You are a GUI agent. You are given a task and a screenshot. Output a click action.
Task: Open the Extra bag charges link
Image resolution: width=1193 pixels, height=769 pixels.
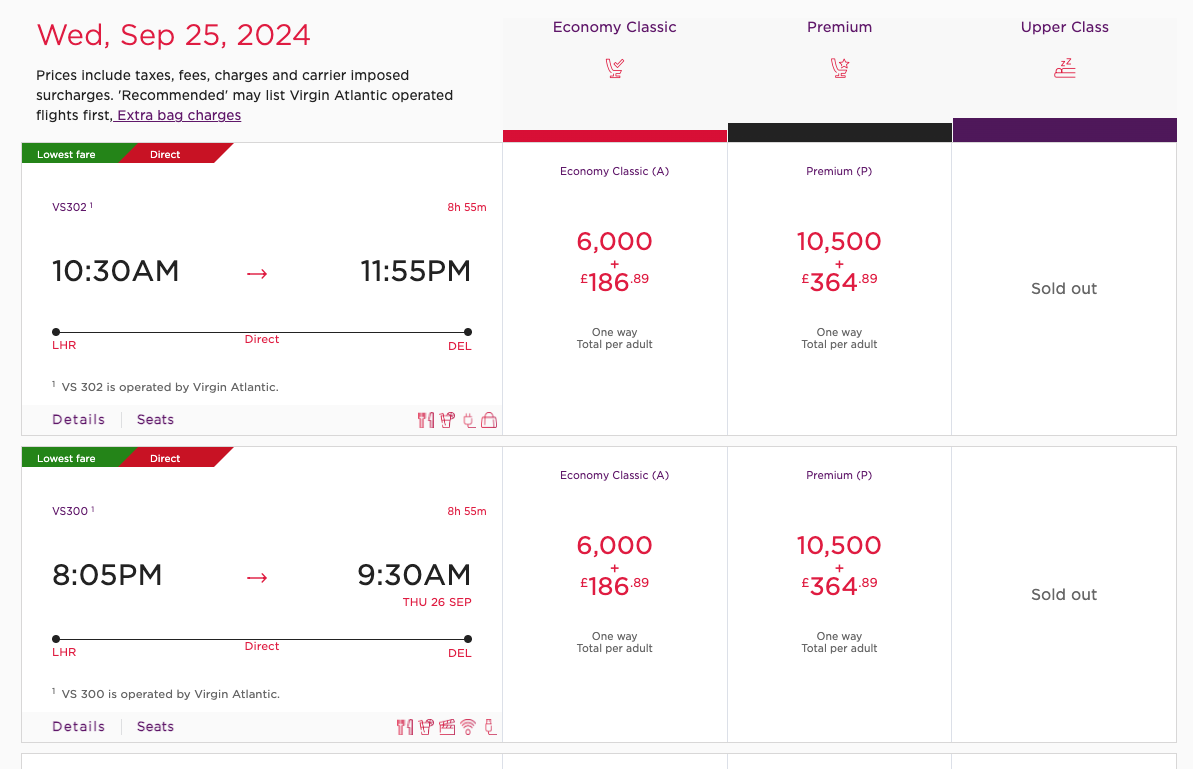pyautogui.click(x=178, y=115)
